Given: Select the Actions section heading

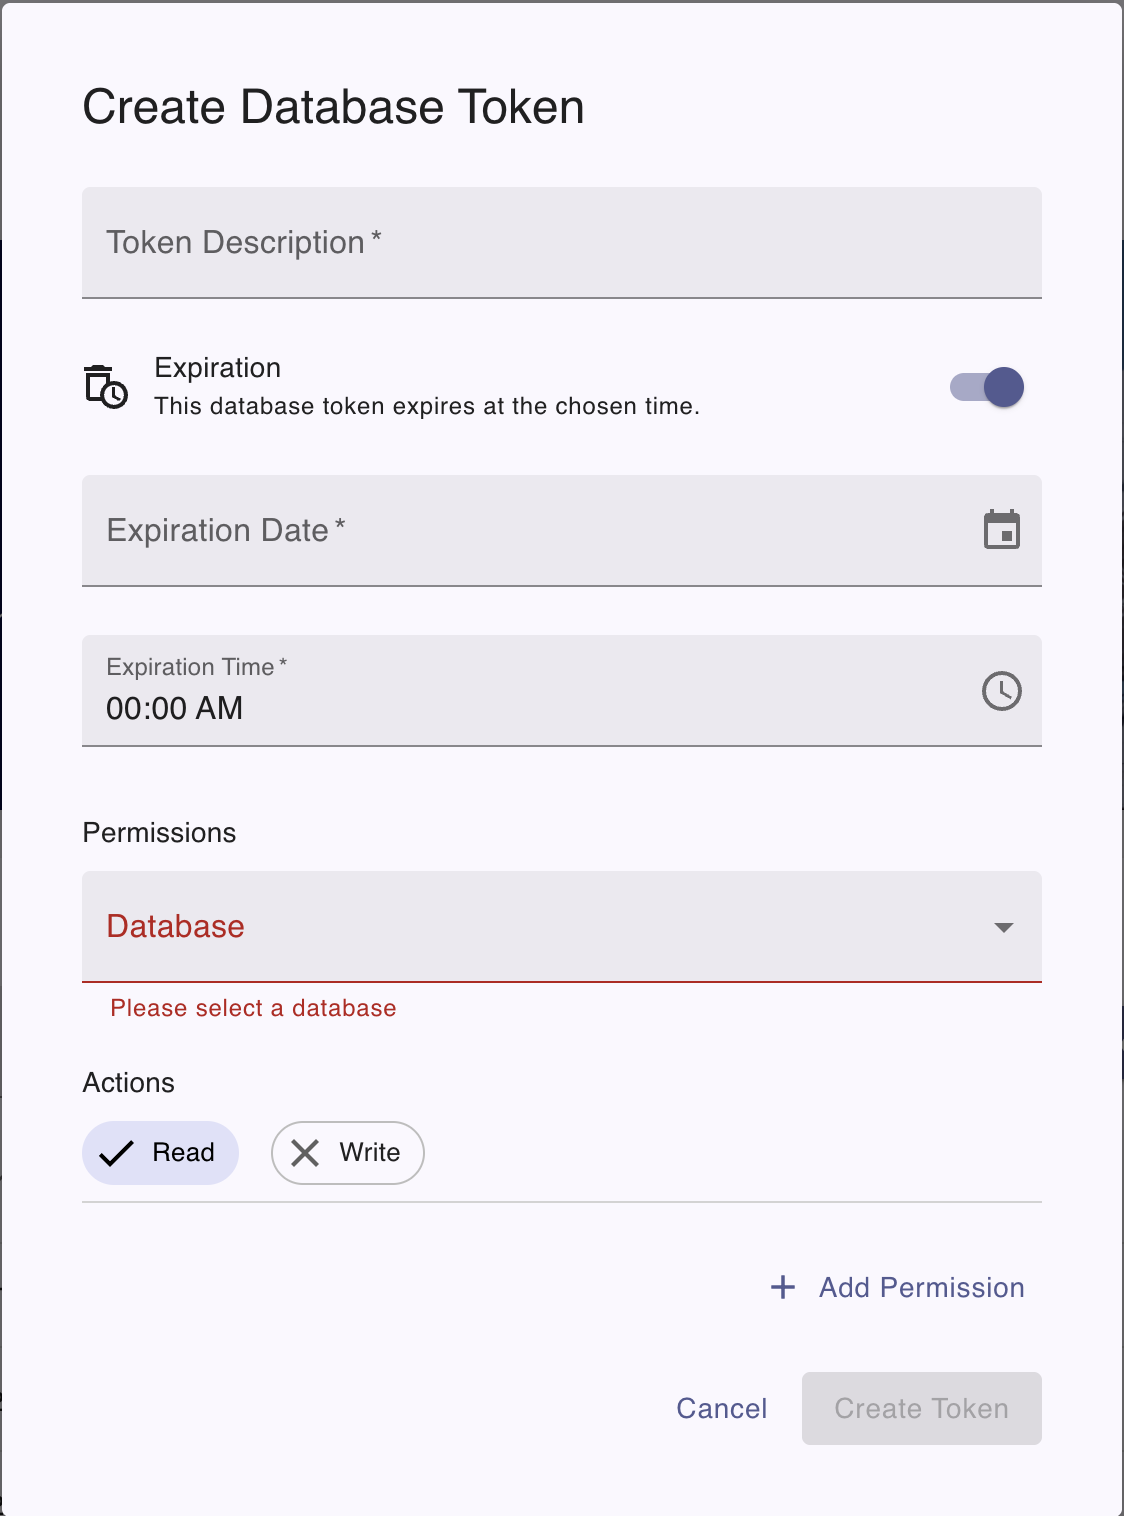Looking at the screenshot, I should tap(129, 1083).
